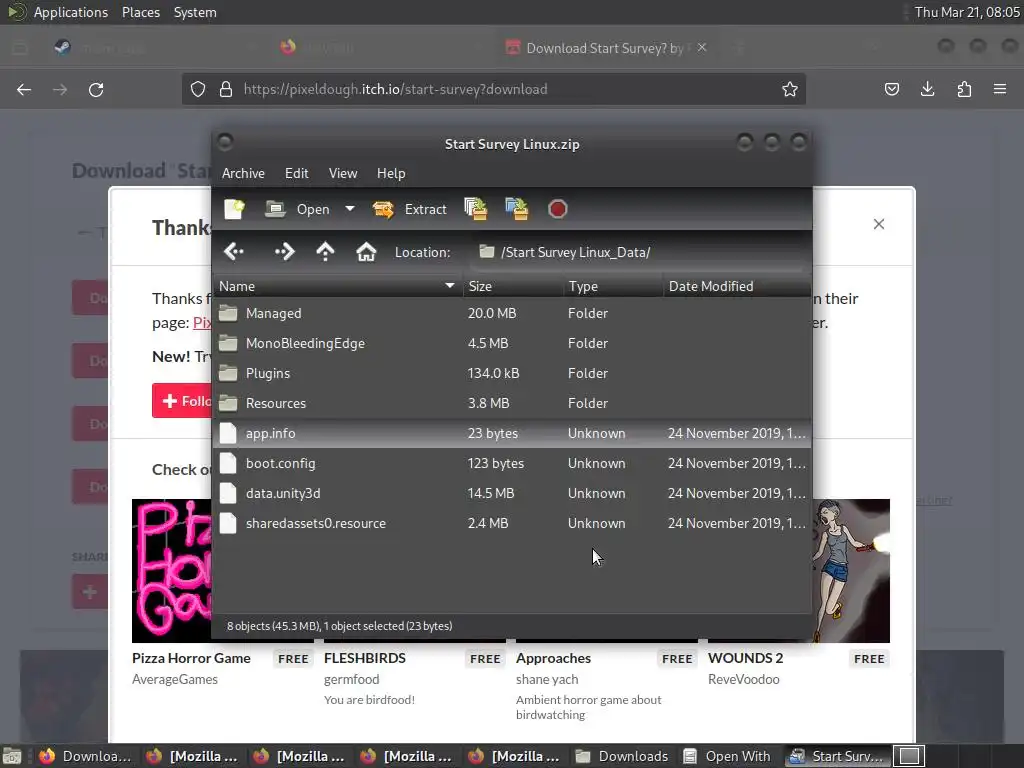Select the Managed folder row
Image resolution: width=1024 pixels, height=768 pixels.
click(x=512, y=313)
